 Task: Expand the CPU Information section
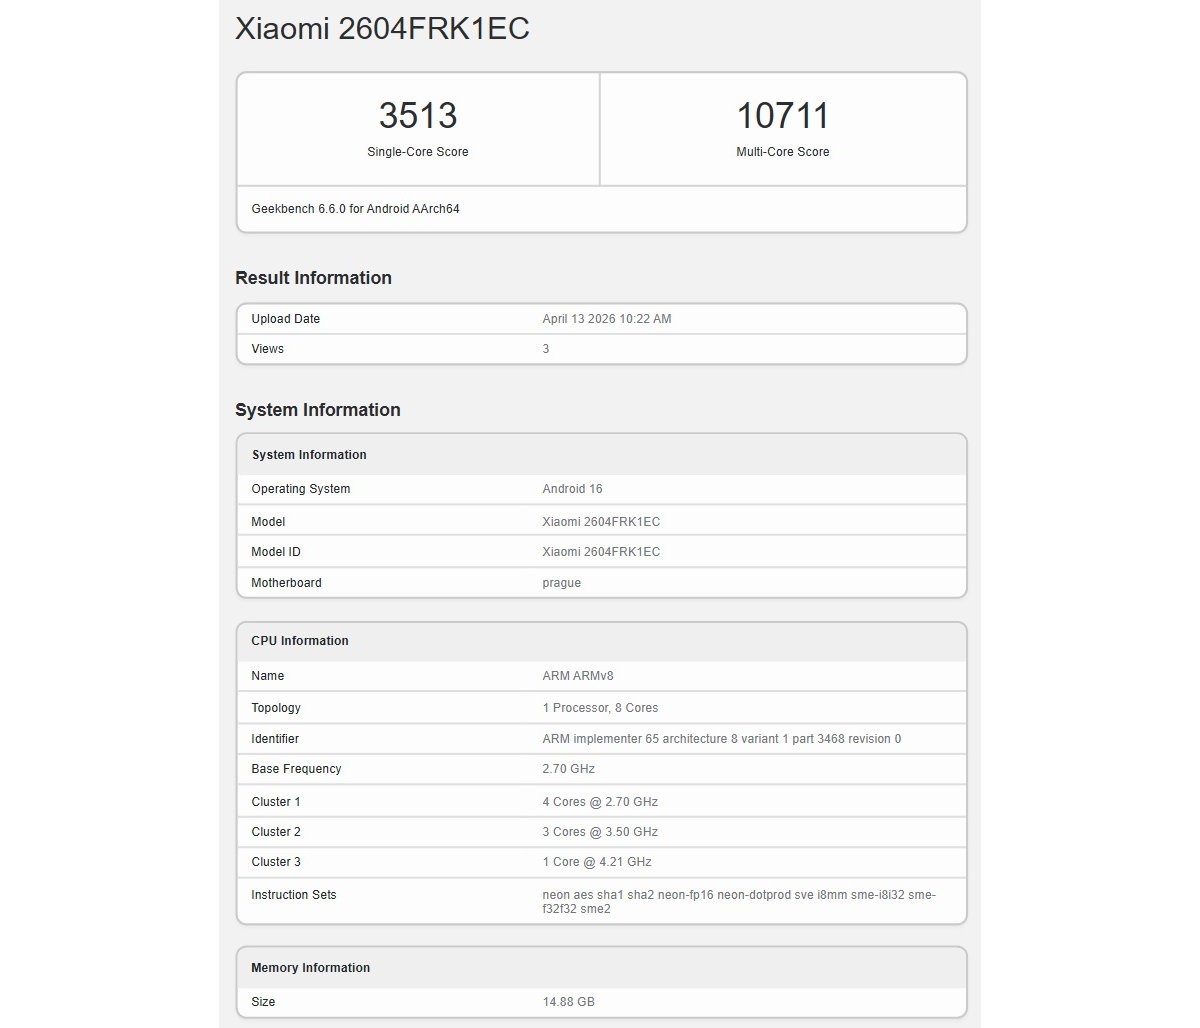(x=299, y=641)
